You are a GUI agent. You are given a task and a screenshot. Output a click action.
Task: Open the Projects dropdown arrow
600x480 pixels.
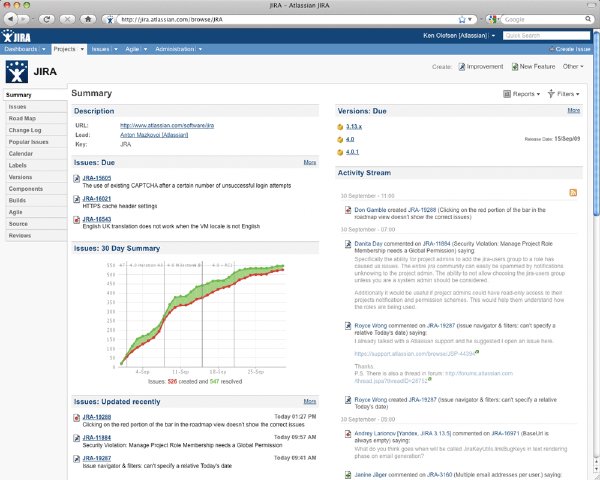pyautogui.click(x=82, y=49)
